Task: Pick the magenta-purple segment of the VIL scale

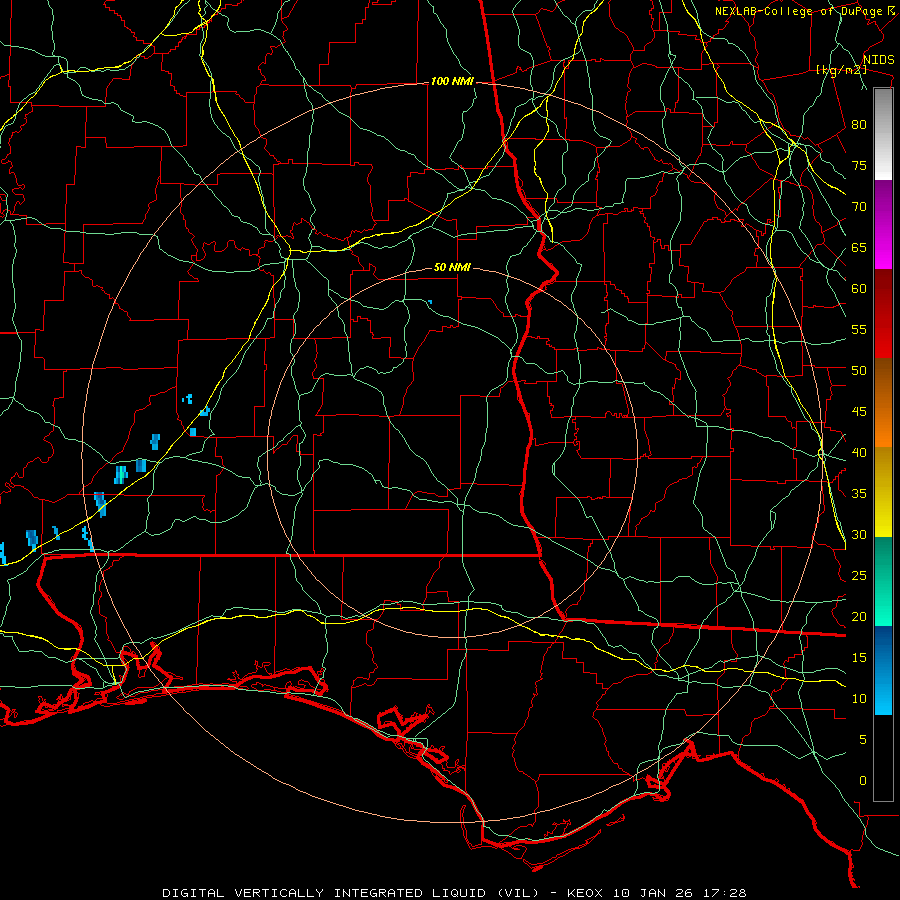Action: pyautogui.click(x=883, y=225)
